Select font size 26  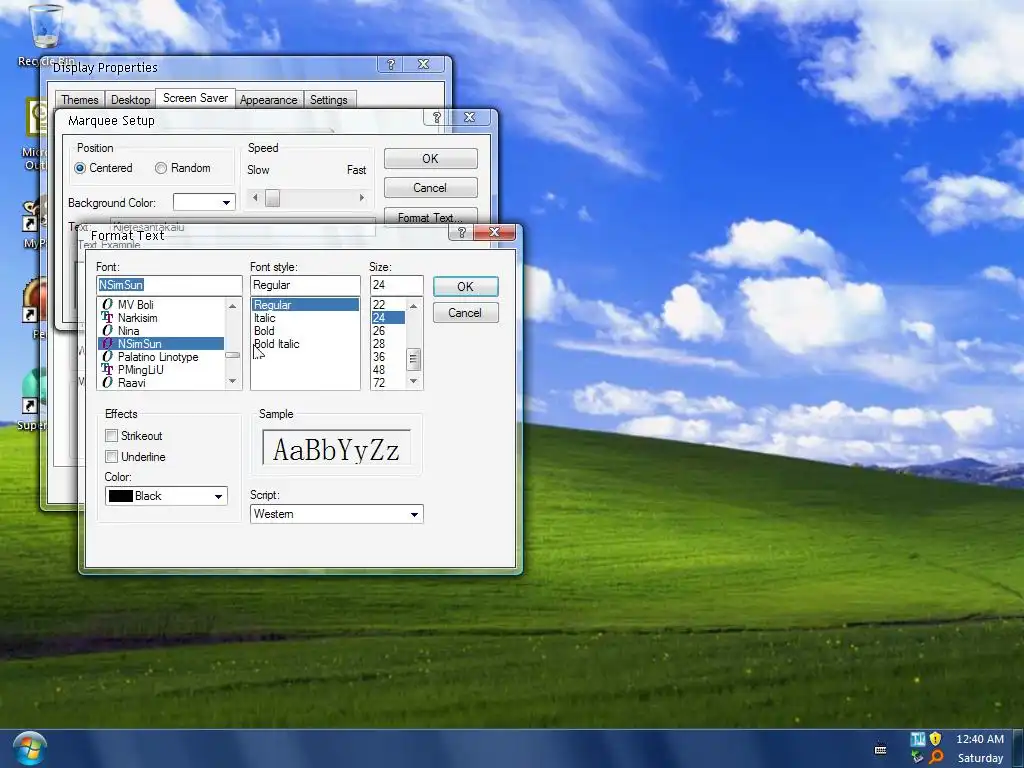point(388,331)
